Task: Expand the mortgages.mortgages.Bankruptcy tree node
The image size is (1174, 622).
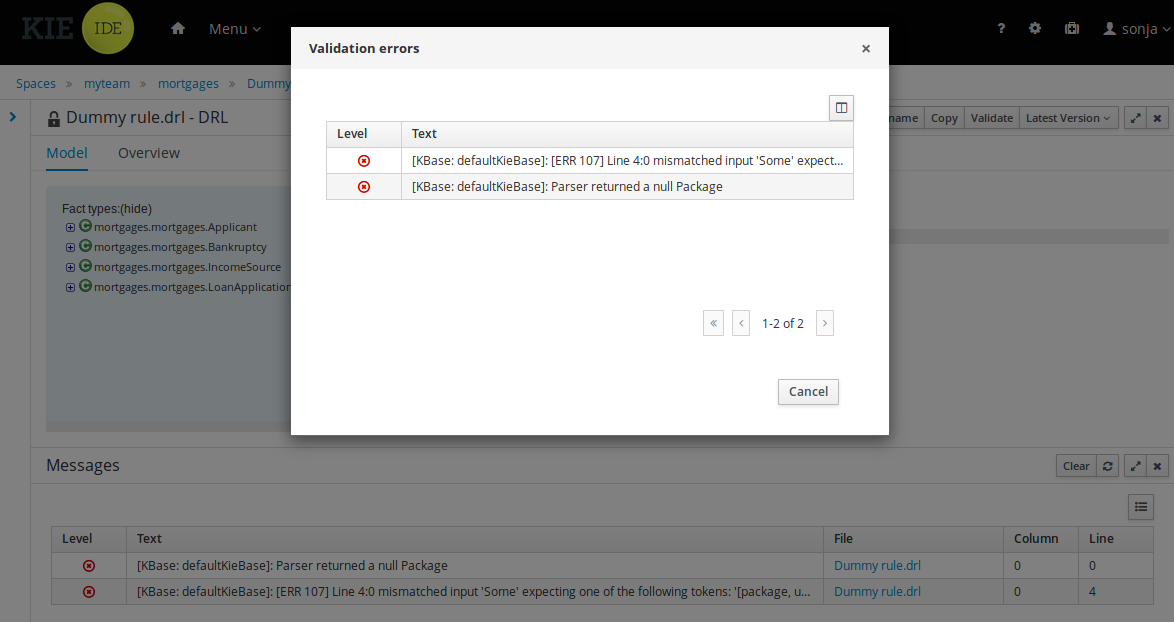Action: 70,248
